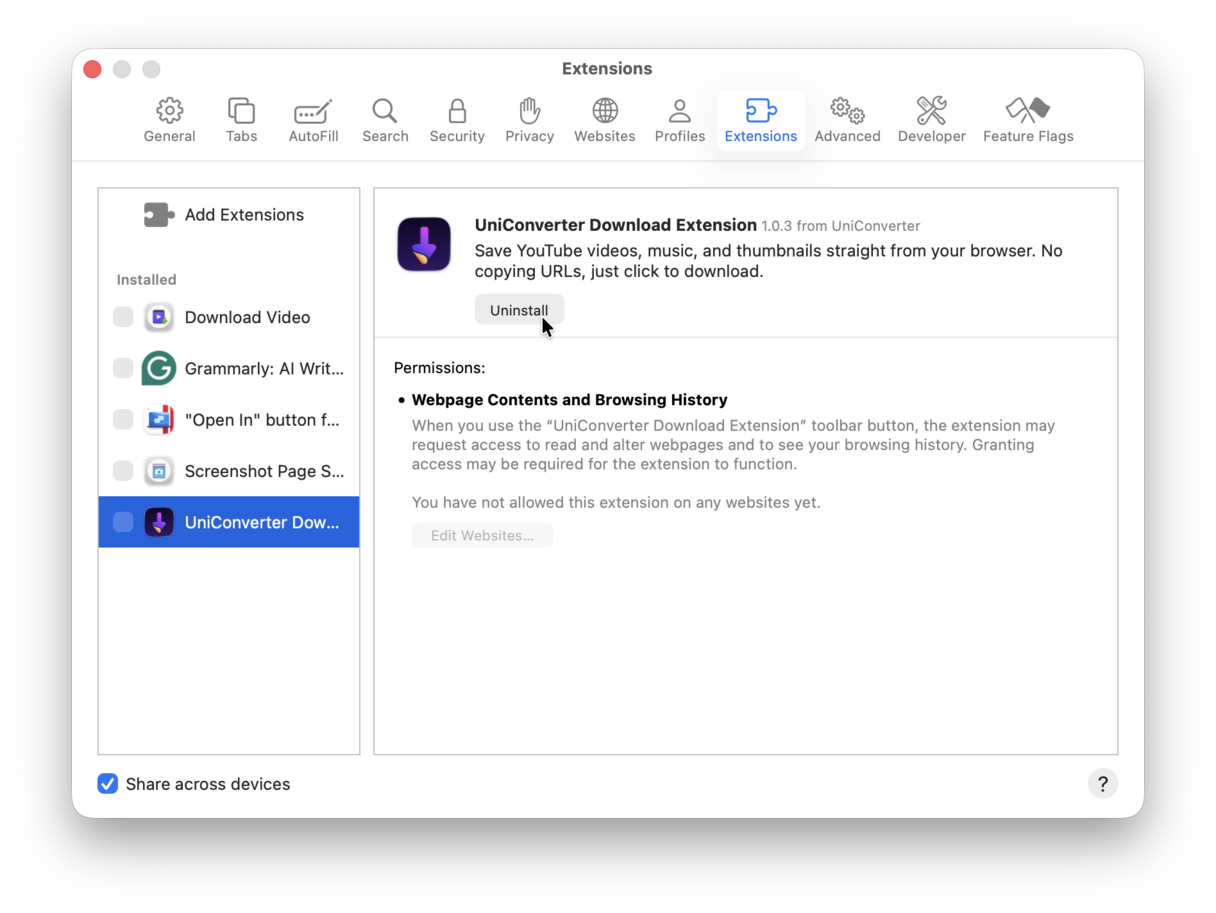This screenshot has width=1216, height=913.
Task: Open the Feature Flags pane
Action: point(1028,120)
